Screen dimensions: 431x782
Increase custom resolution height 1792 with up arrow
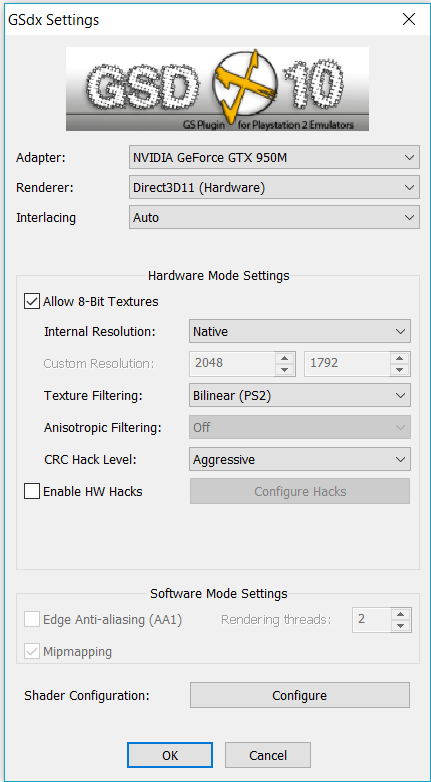400,358
